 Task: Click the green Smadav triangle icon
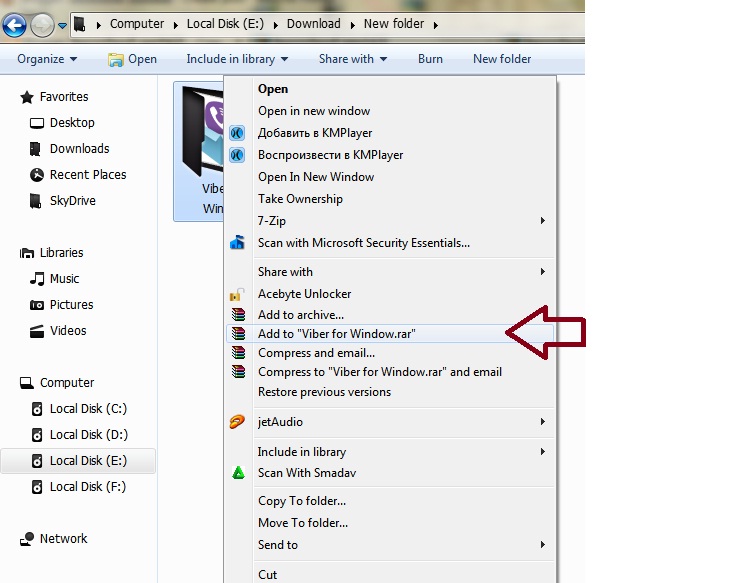click(238, 474)
